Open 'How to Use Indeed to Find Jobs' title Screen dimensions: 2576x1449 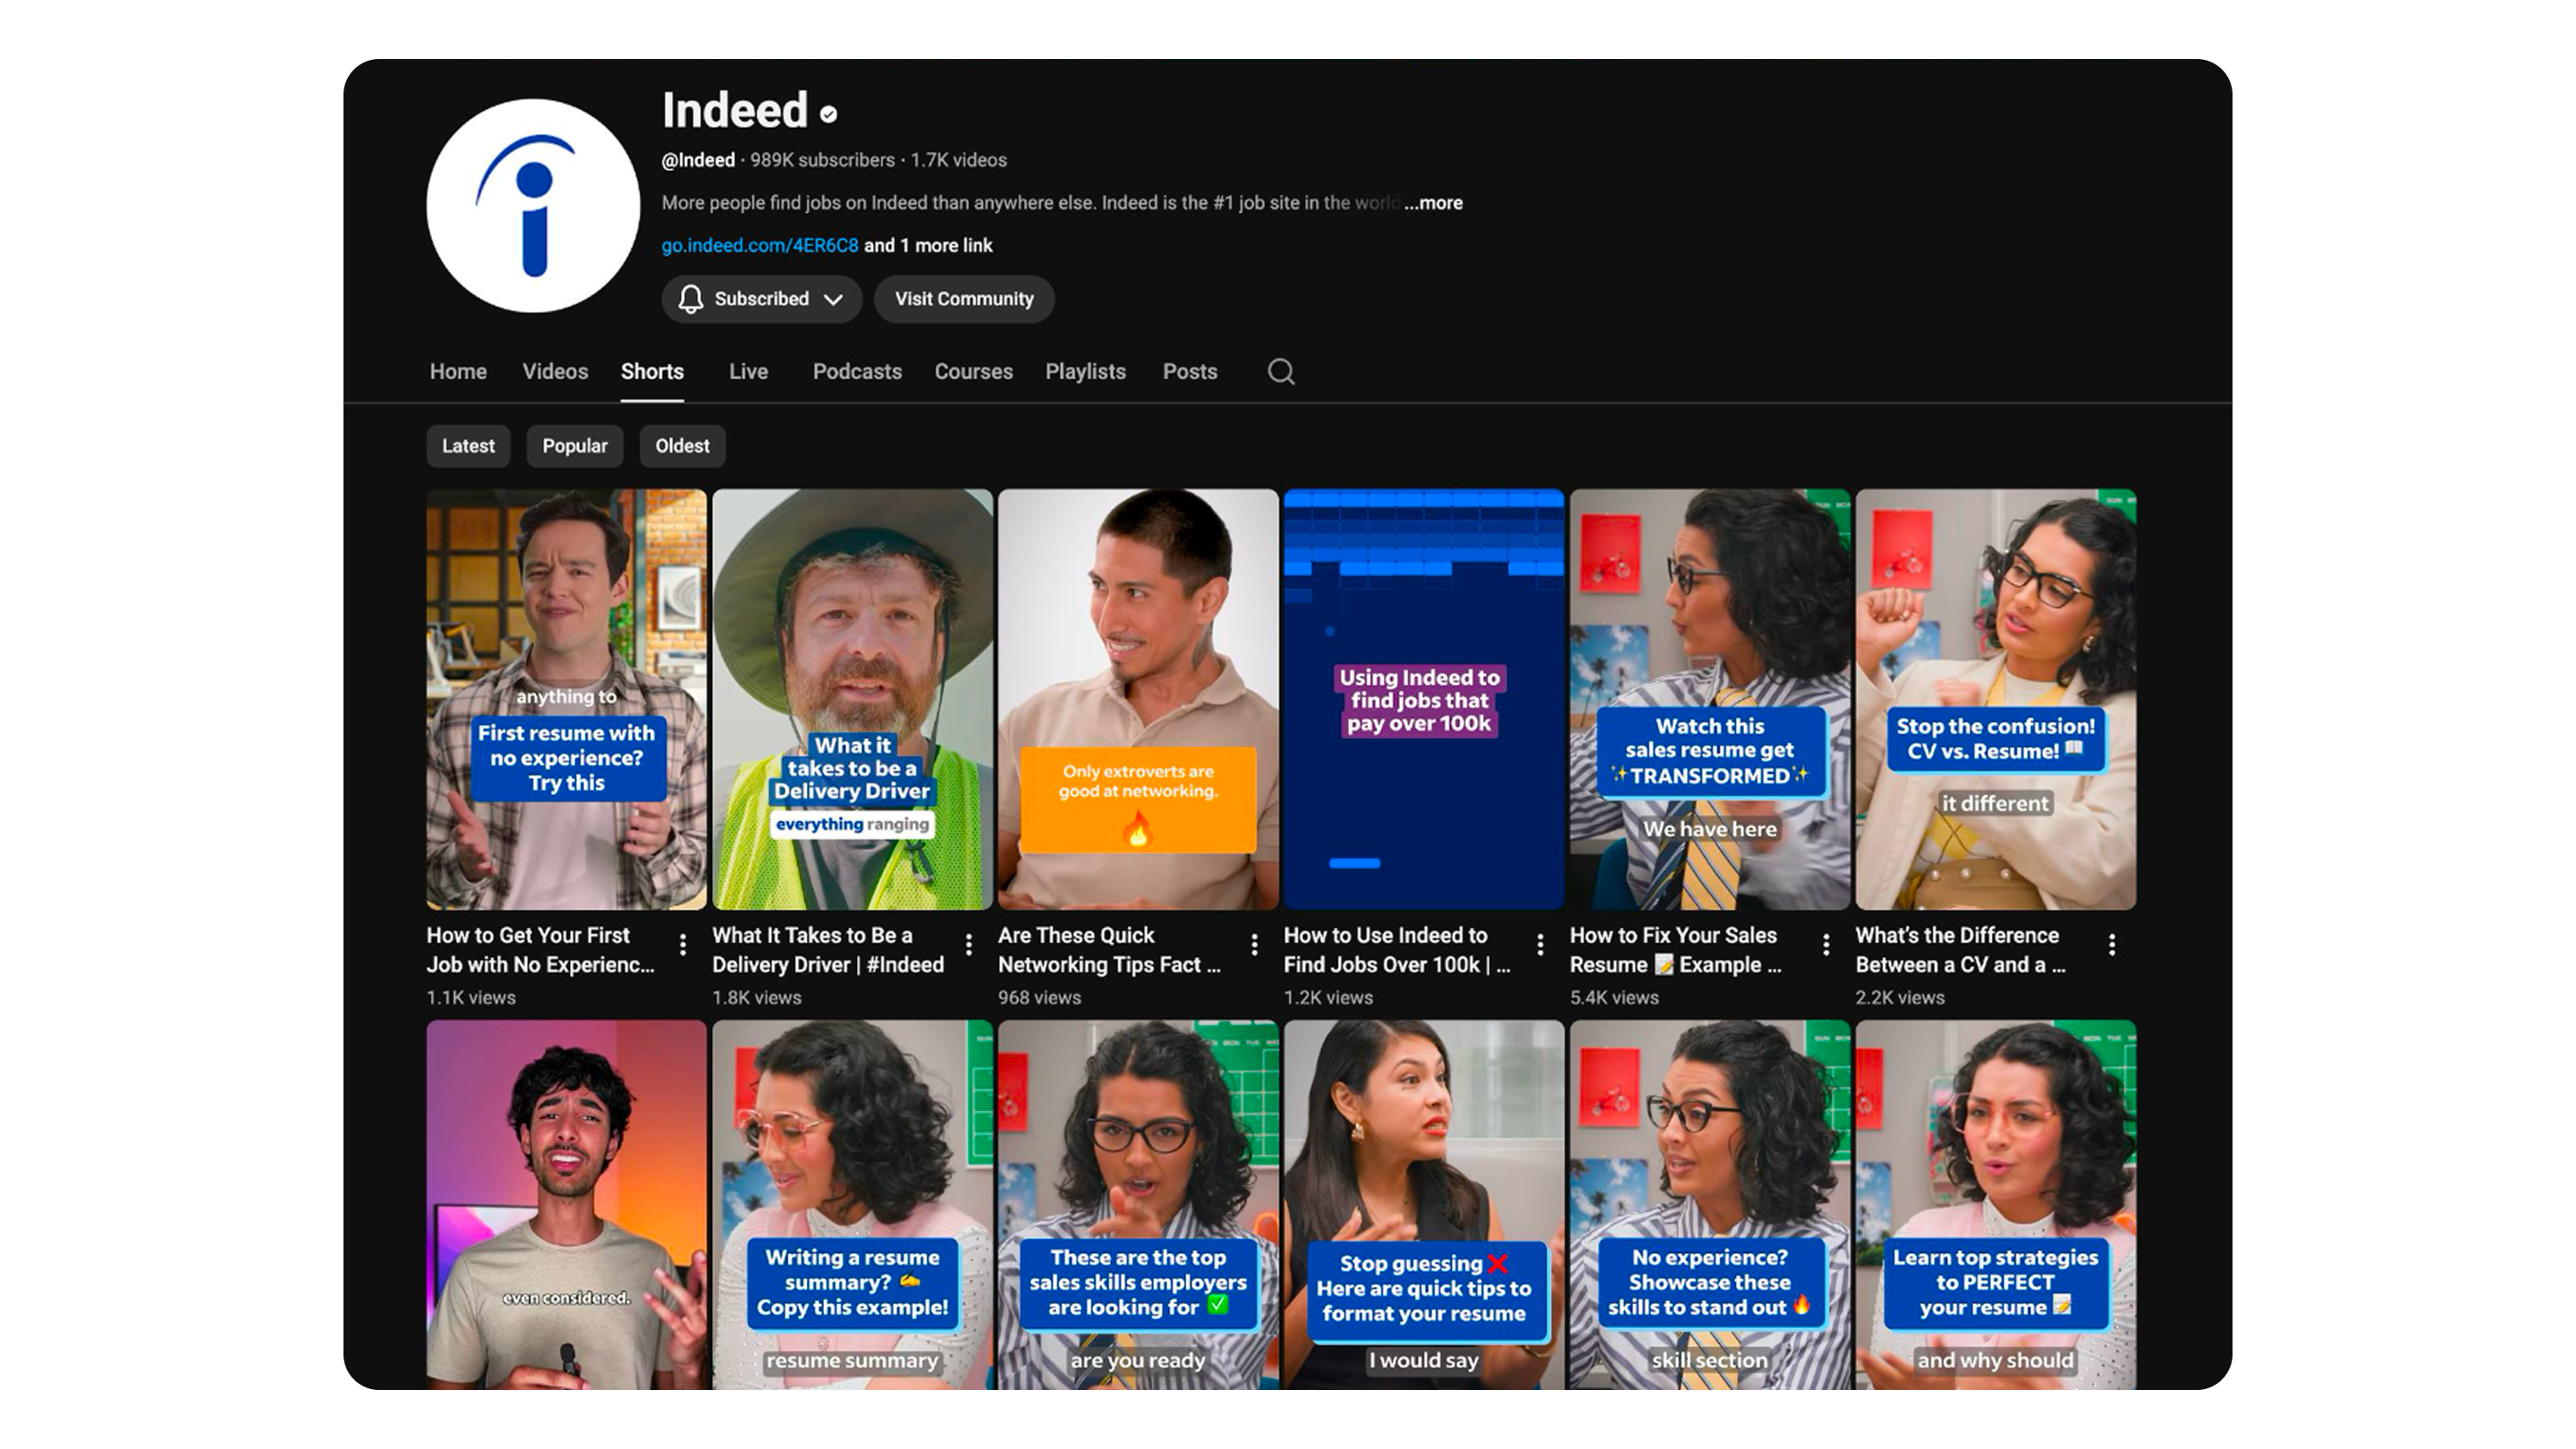coord(1397,950)
